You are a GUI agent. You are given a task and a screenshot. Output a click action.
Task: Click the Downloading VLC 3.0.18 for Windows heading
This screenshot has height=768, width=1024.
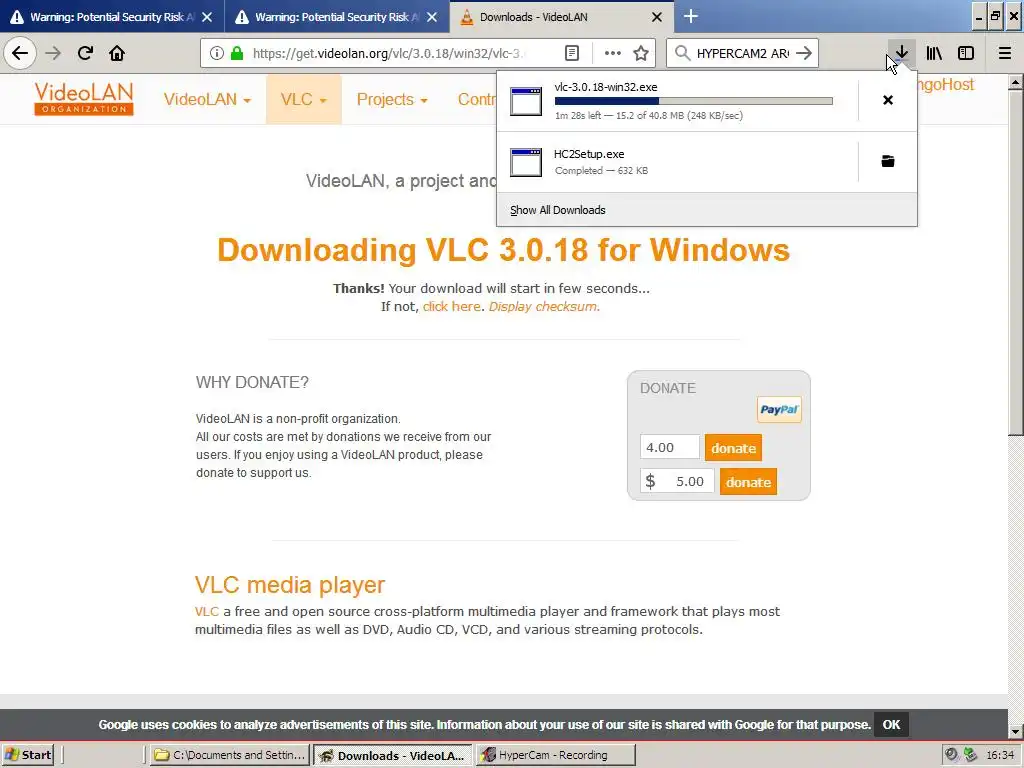click(x=504, y=249)
